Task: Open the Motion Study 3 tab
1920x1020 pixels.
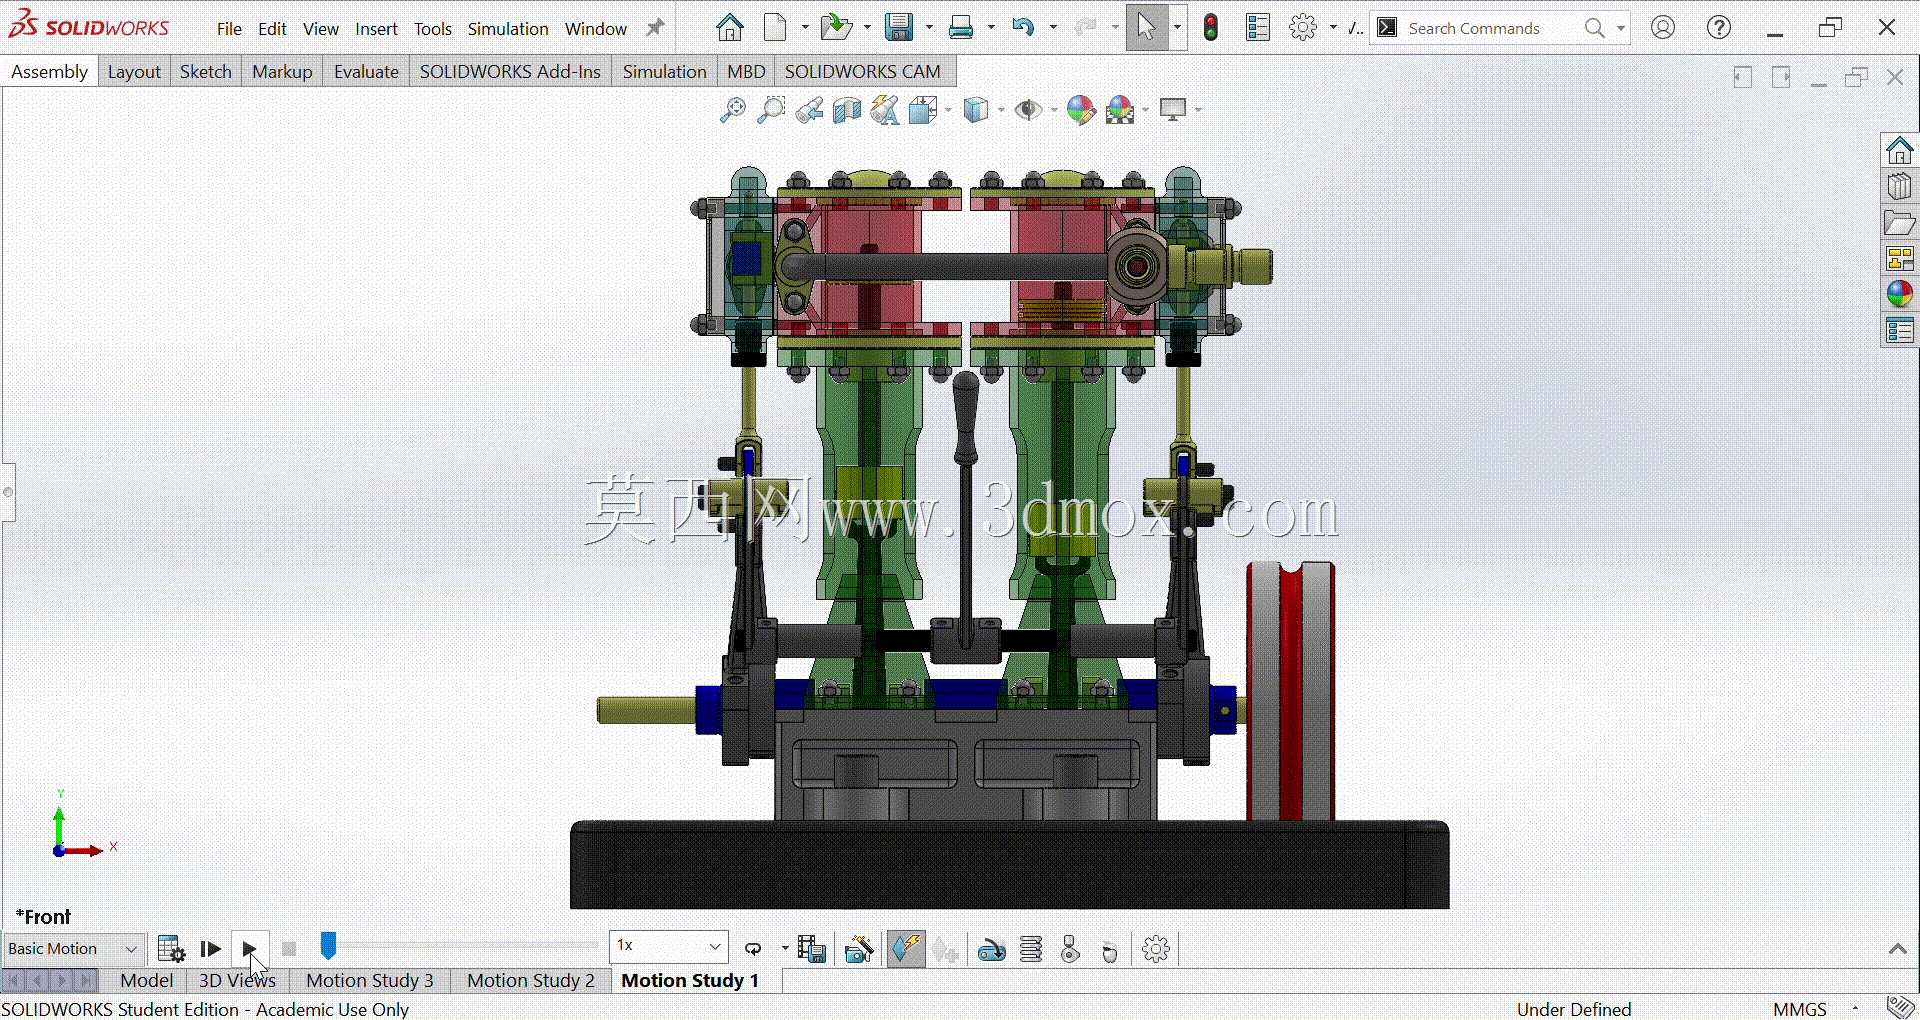Action: click(x=370, y=981)
